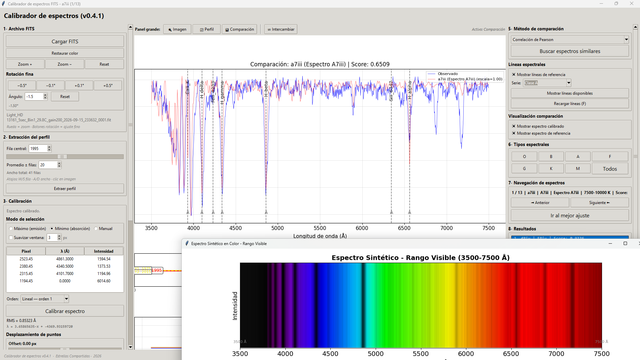640x360 pixels.
Task: Click the Pixel column header
Action: [26, 251]
